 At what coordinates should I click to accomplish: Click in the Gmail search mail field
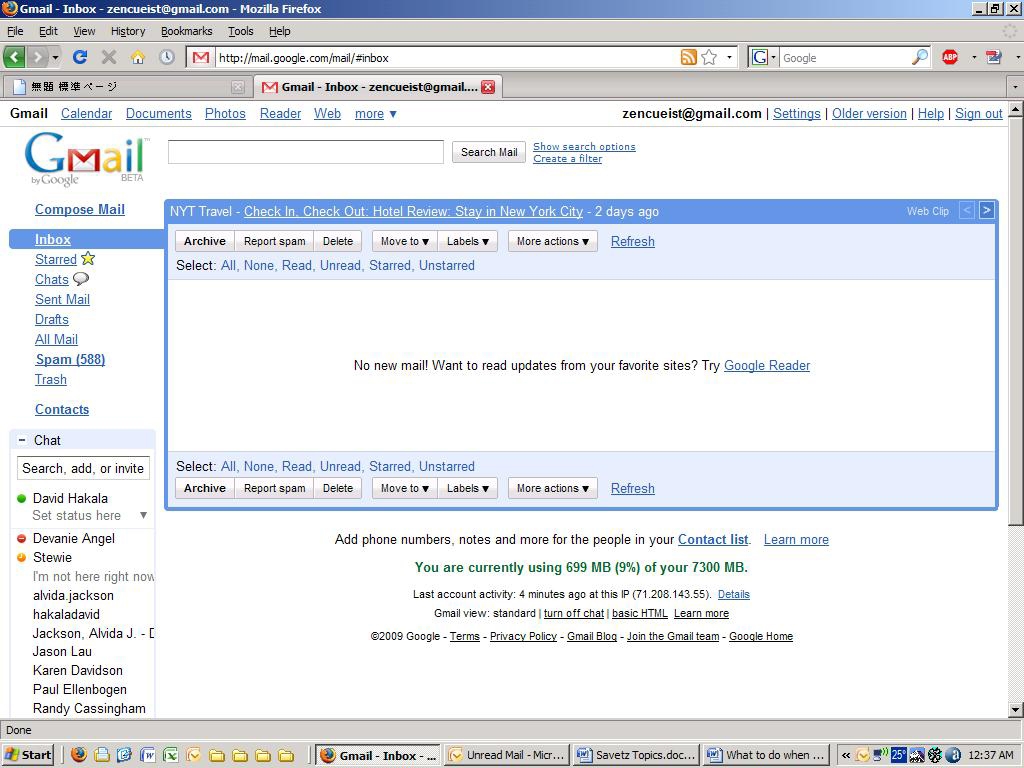(x=306, y=152)
